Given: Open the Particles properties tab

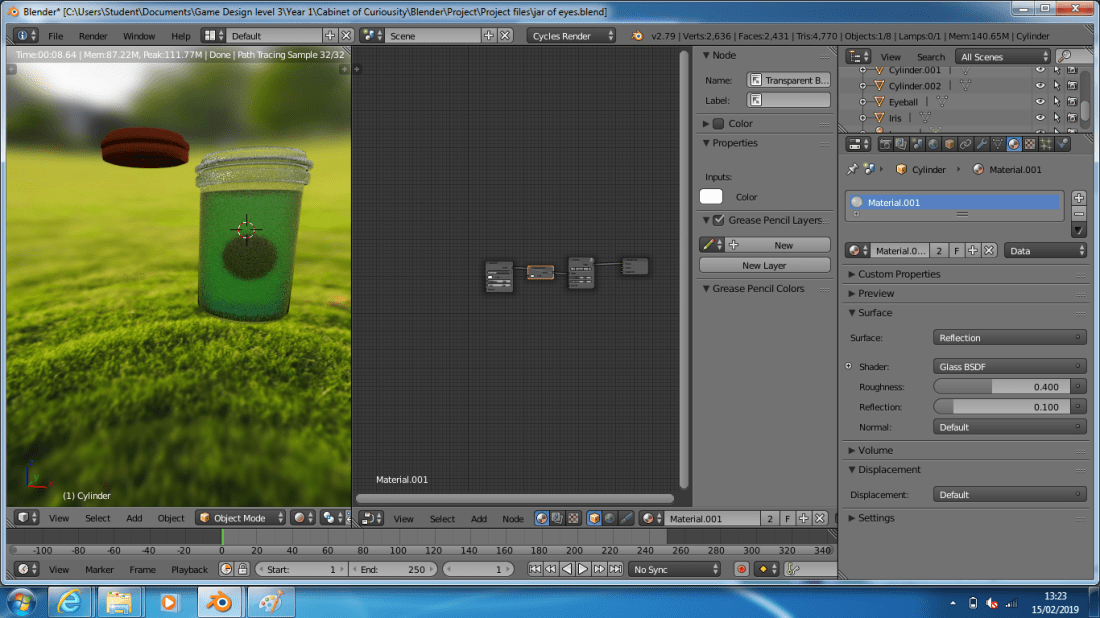Looking at the screenshot, I should click(1046, 144).
